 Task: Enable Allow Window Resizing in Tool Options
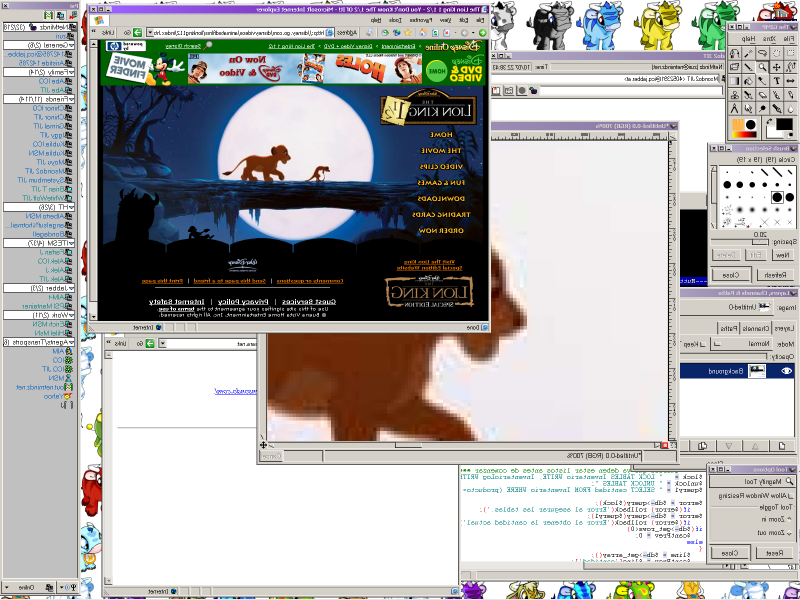tap(791, 495)
